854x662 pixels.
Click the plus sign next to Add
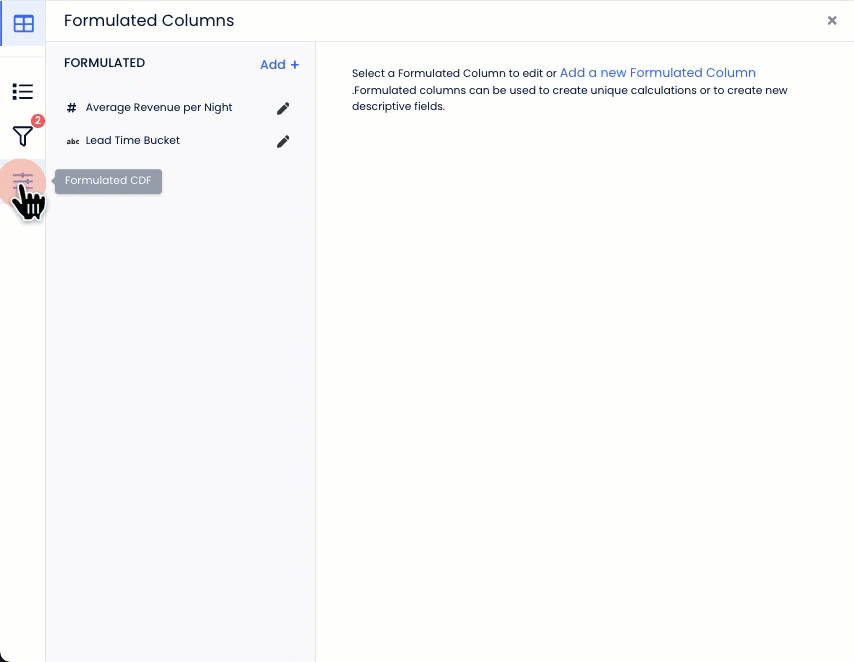coord(294,64)
